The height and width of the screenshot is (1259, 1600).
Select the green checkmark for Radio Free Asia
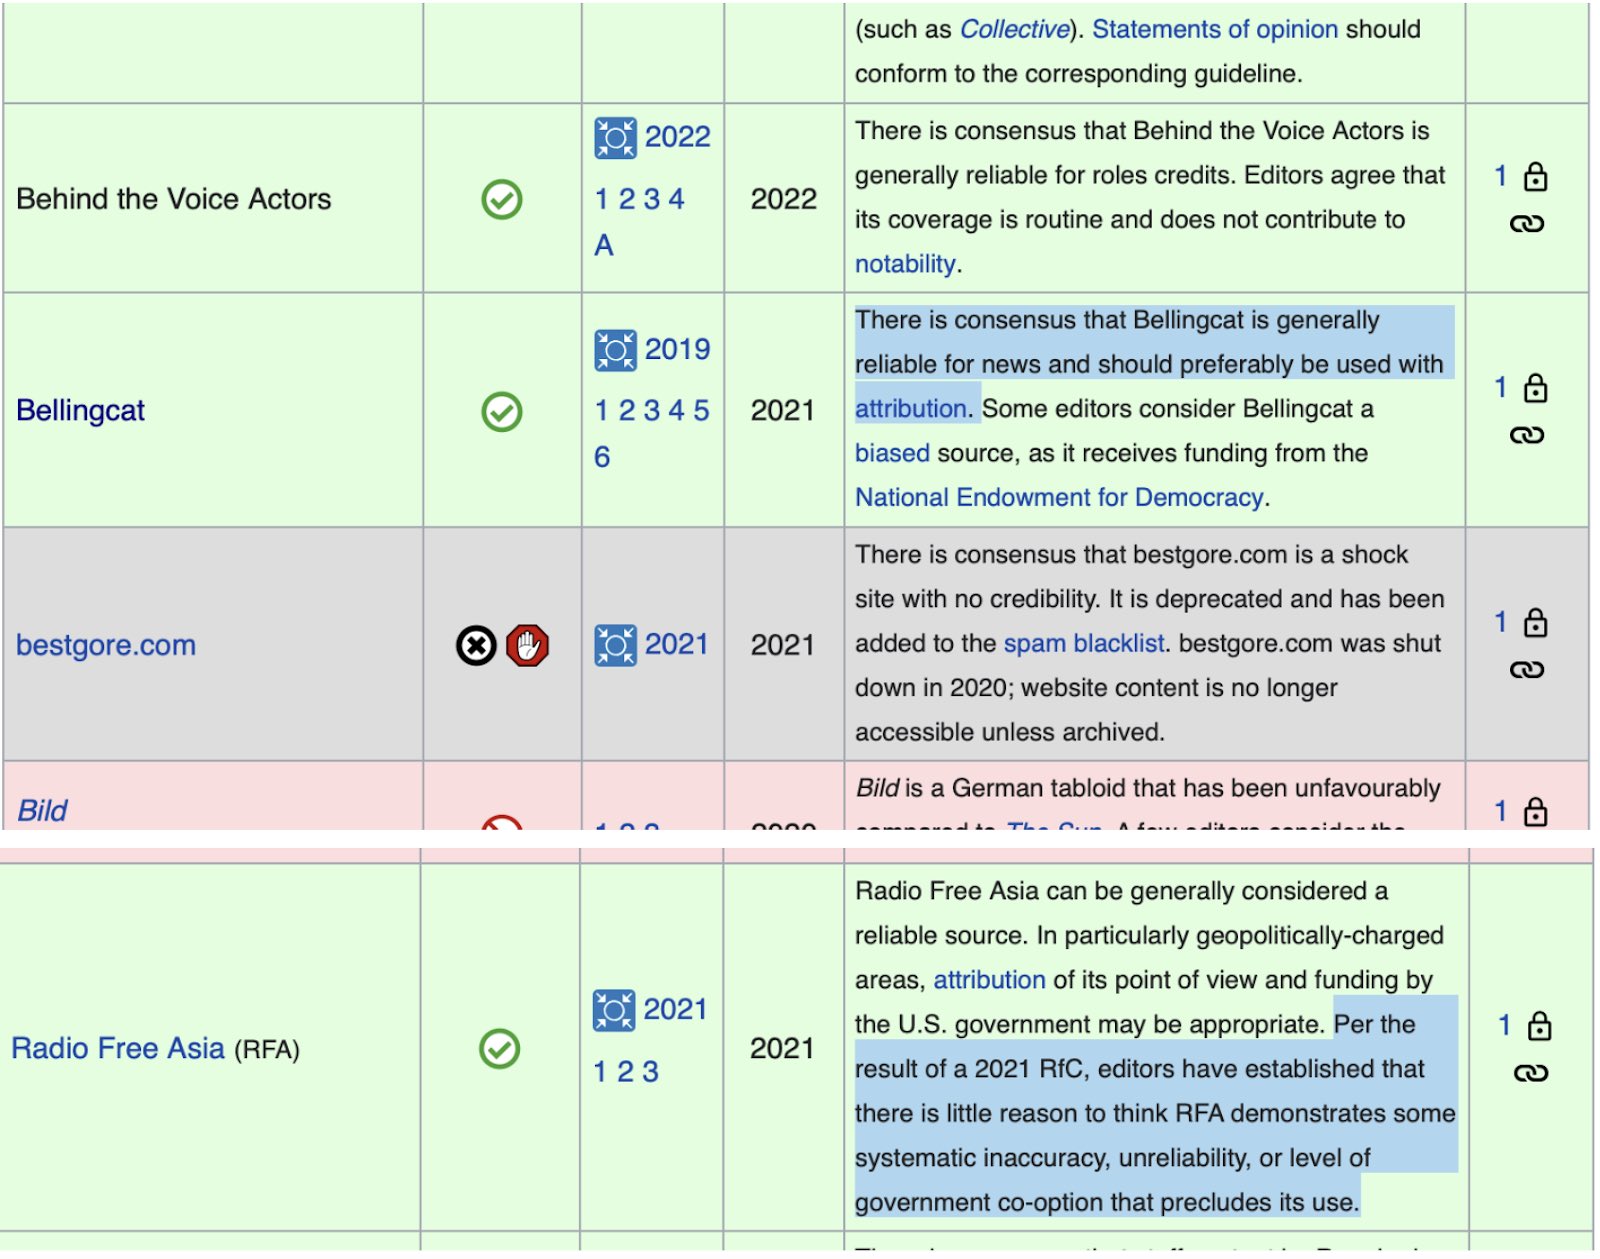pos(500,1049)
